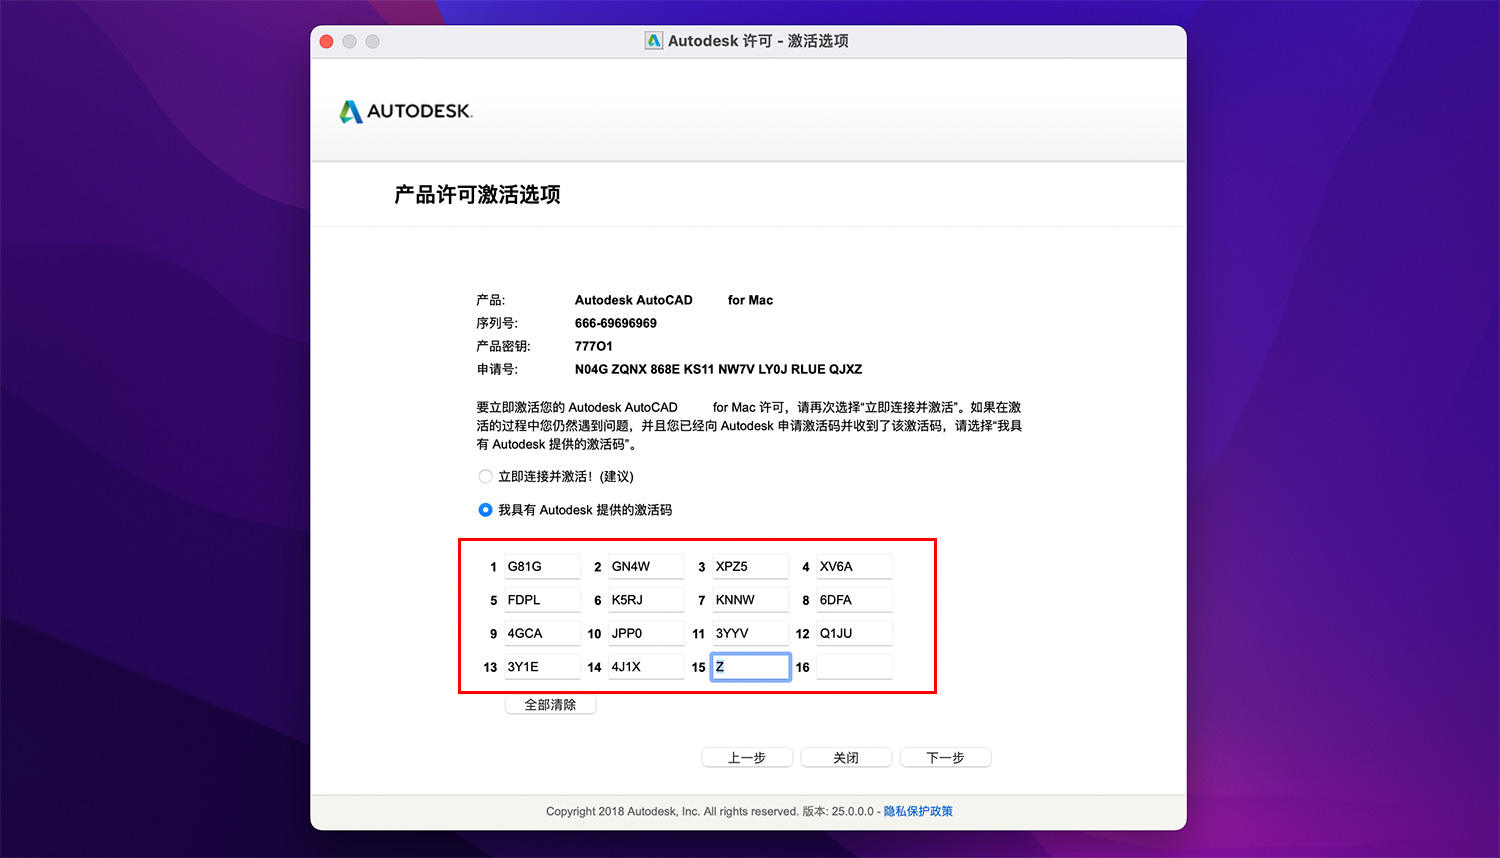Click activation code field 6 containing K5RJ

click(646, 600)
